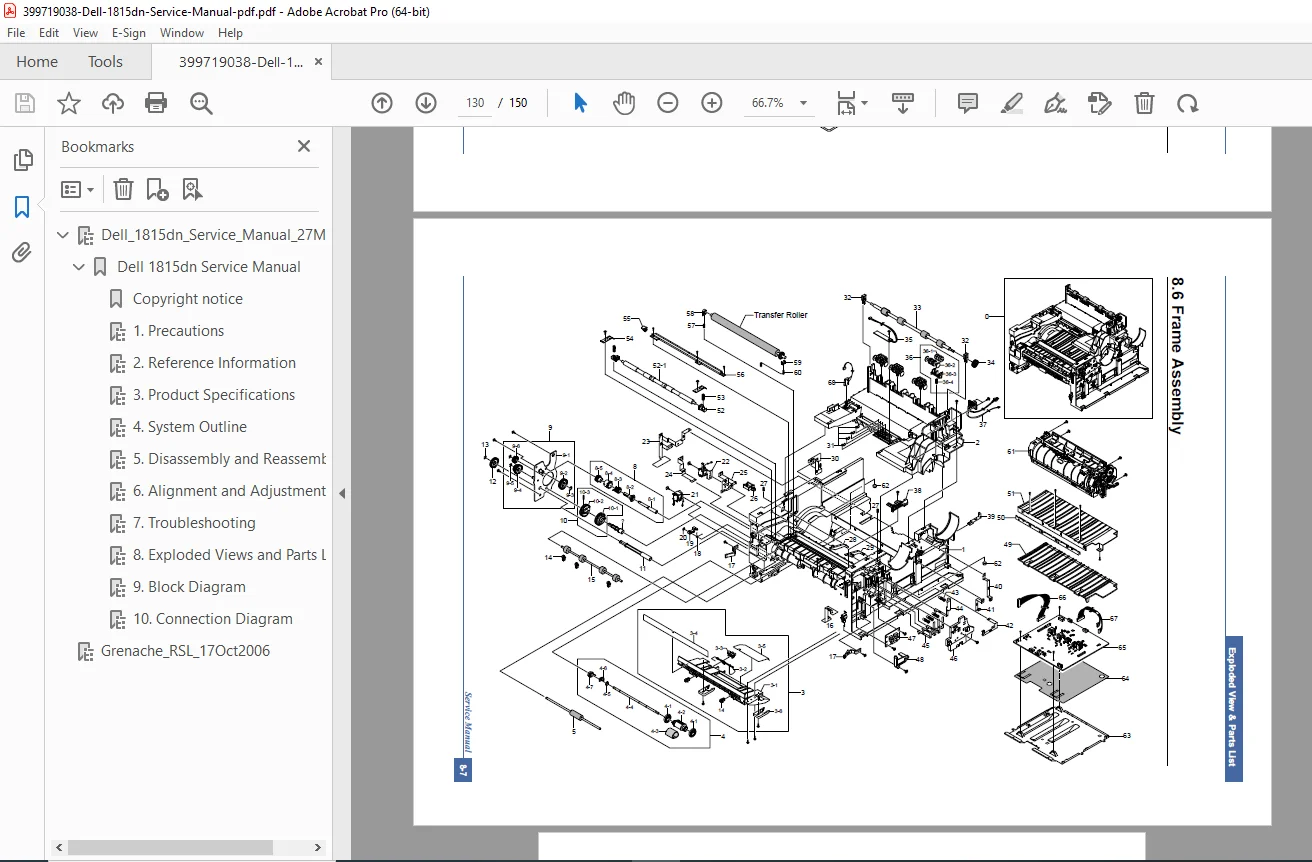
Task: Collapse the Dell_1815dn_Service_Manual_27M bookmark
Action: pos(64,235)
